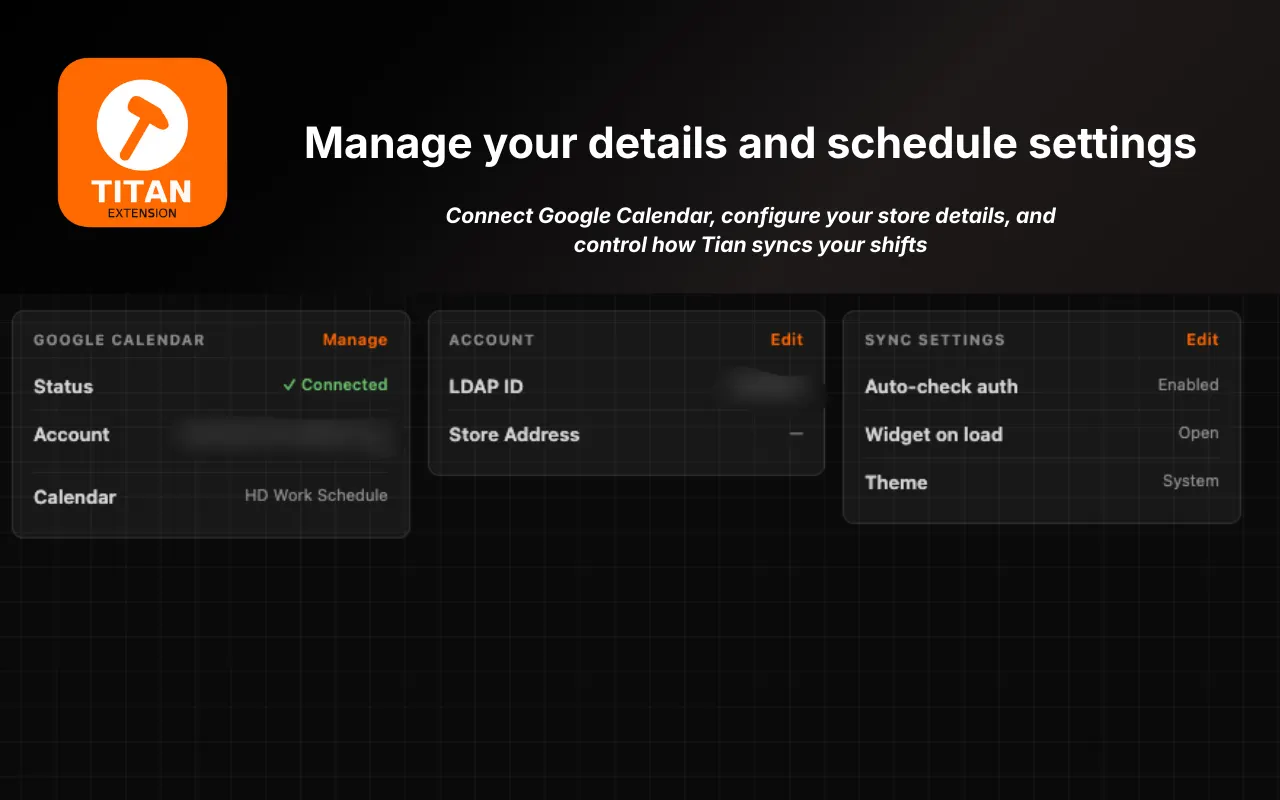
Task: Click the green Connected checkmark icon
Action: [x=289, y=384]
